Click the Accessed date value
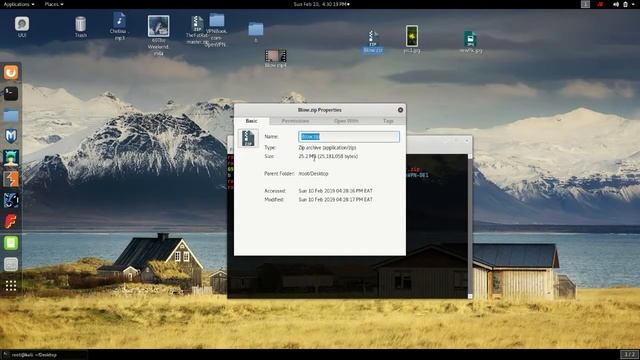The height and width of the screenshot is (360, 640). 336,191
